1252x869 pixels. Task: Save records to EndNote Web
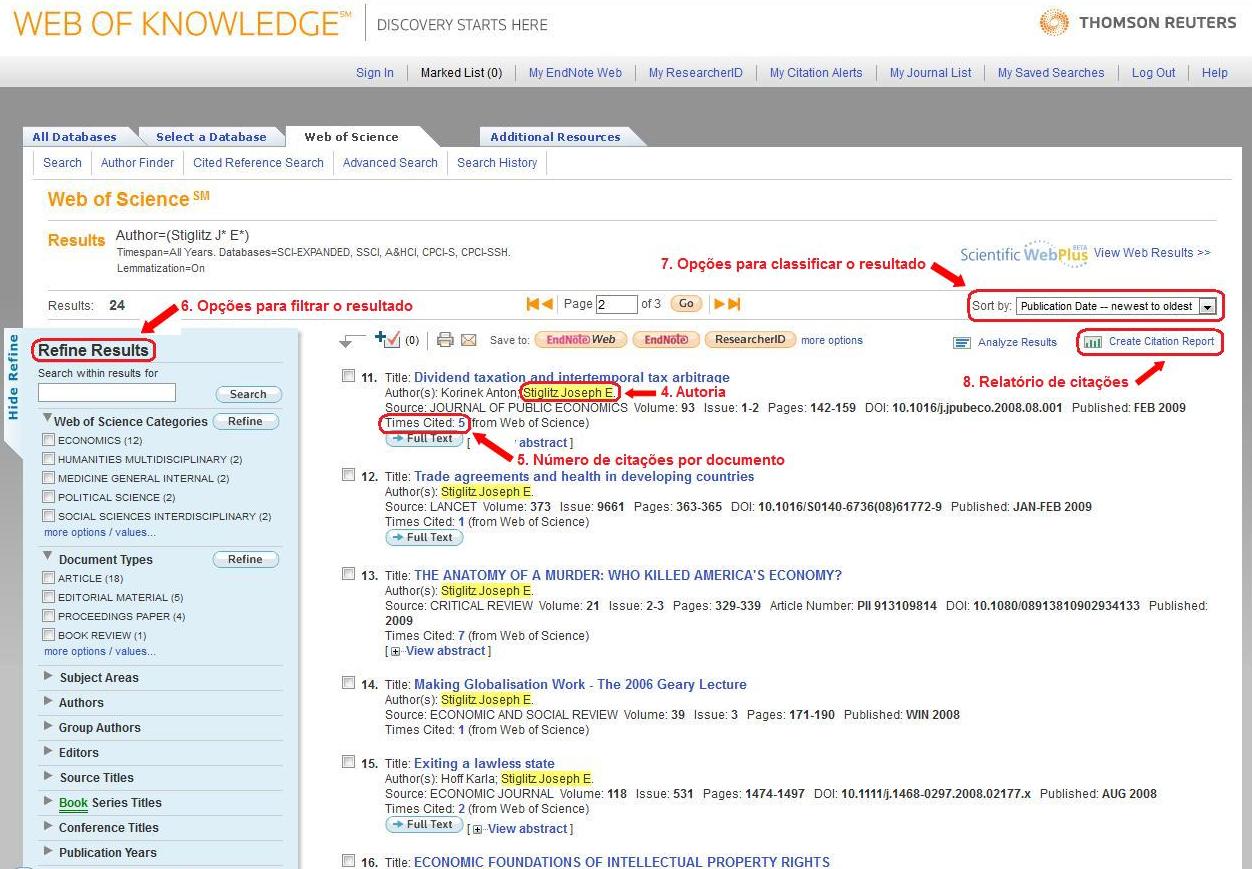coord(581,340)
